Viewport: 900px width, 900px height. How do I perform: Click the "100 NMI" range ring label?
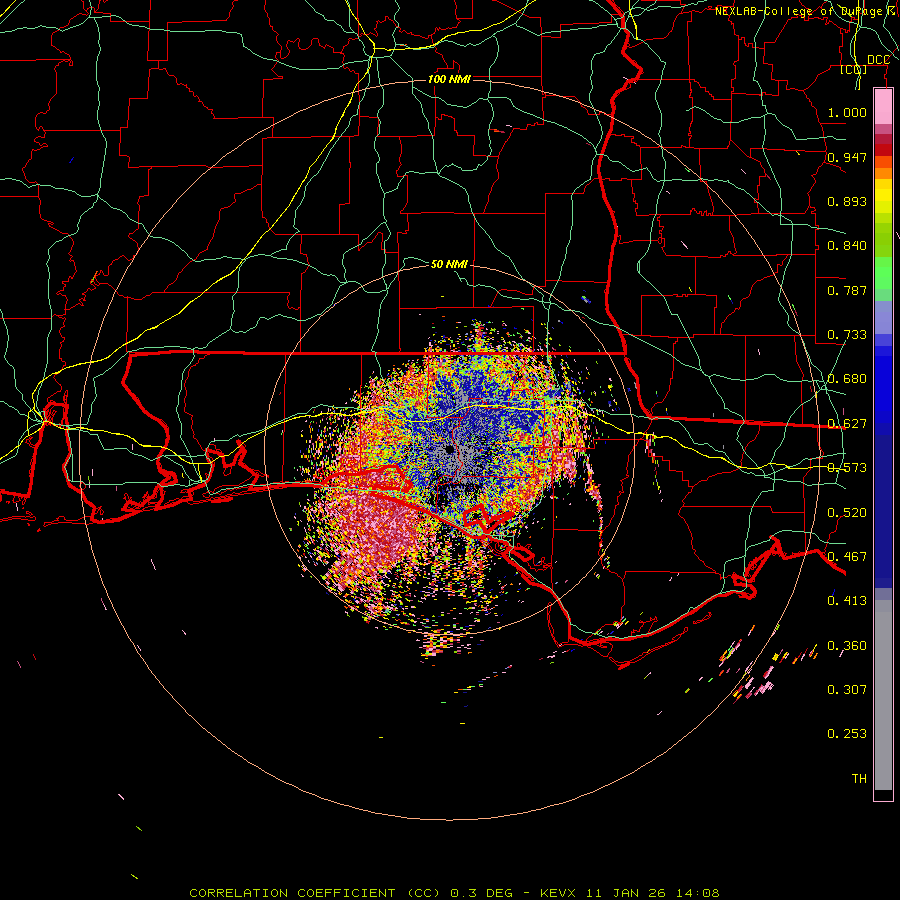[449, 79]
